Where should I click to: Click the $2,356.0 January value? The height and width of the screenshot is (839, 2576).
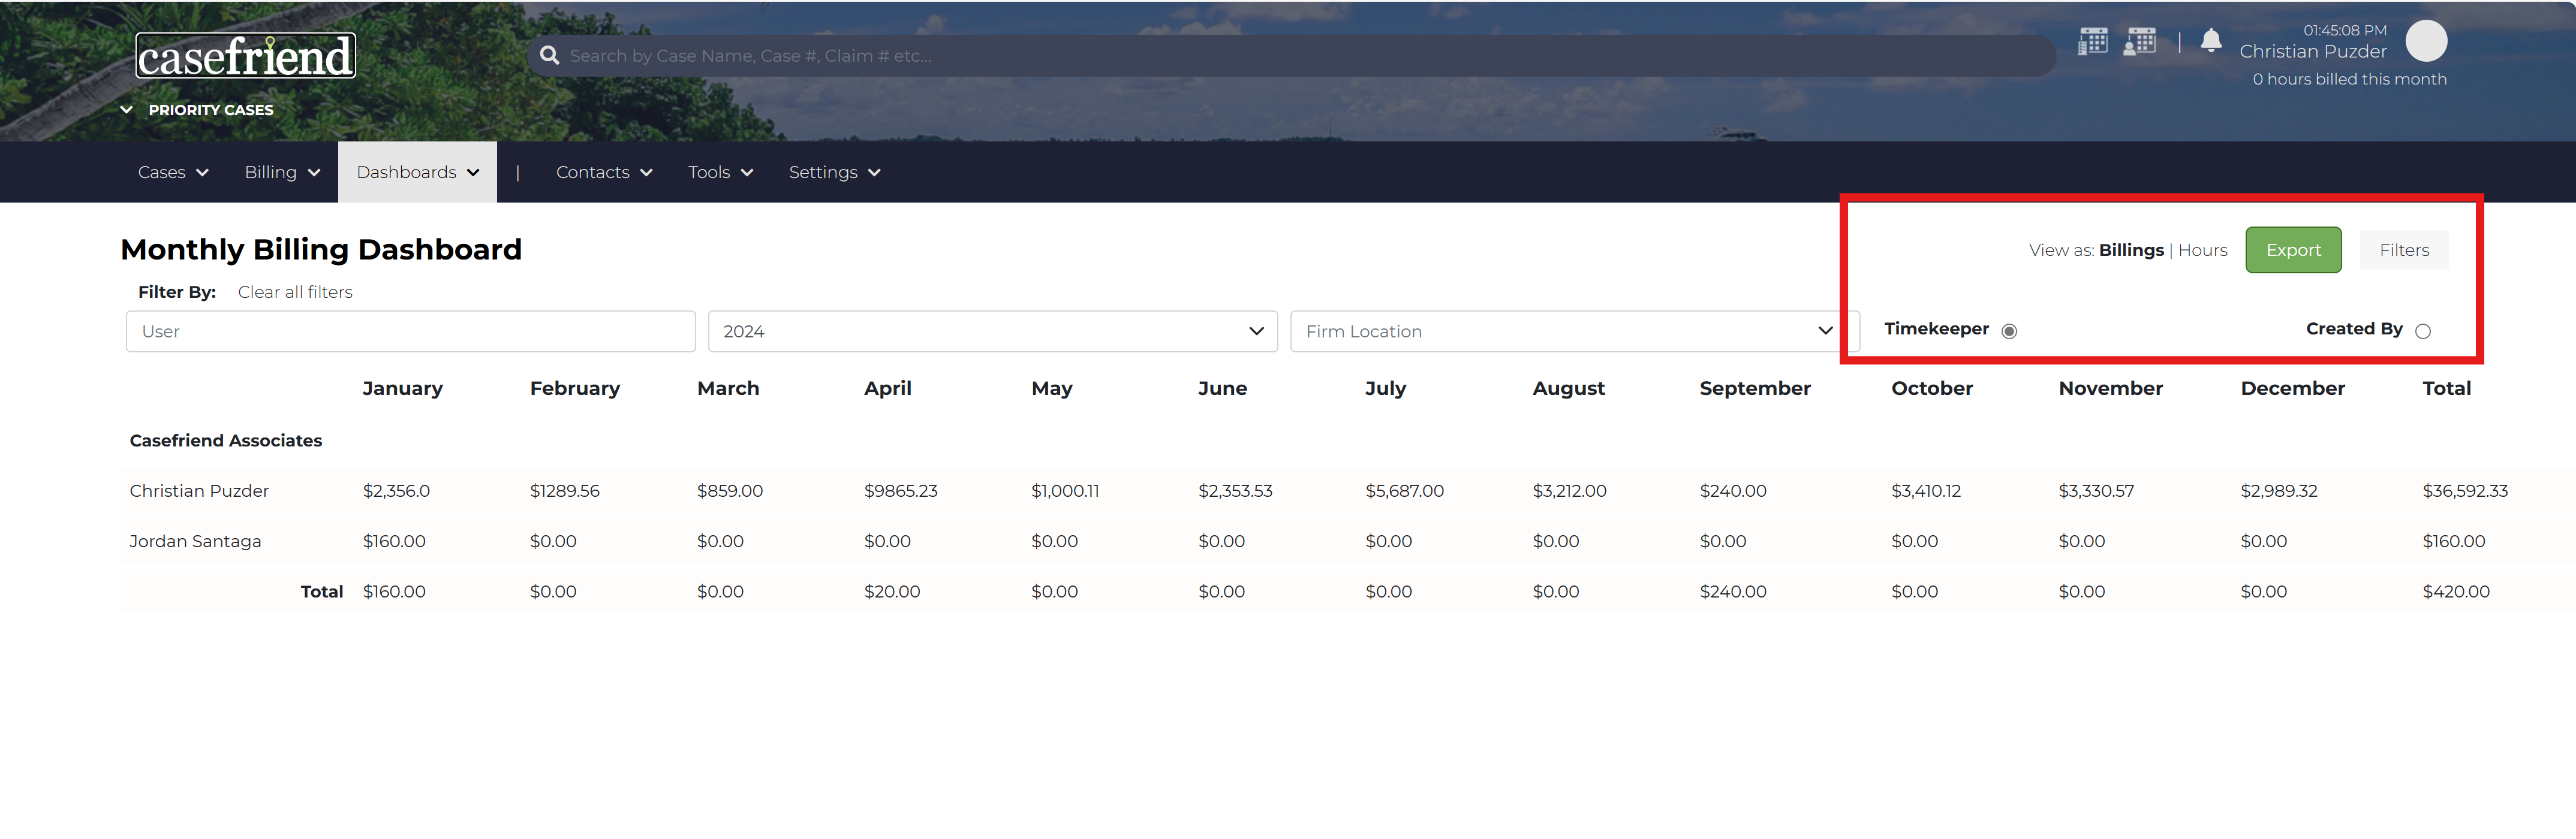coord(396,491)
